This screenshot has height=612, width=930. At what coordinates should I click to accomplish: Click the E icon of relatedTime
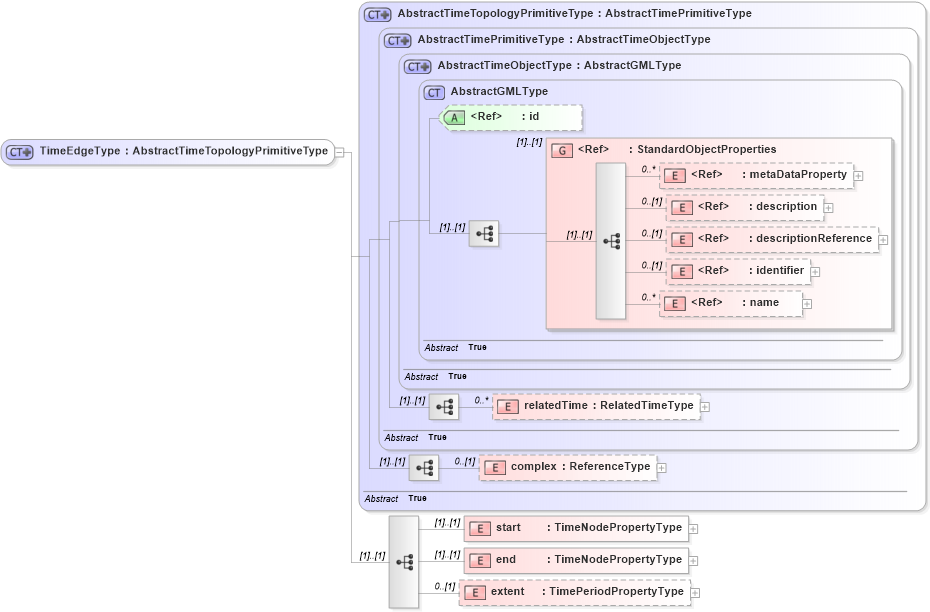pos(508,407)
